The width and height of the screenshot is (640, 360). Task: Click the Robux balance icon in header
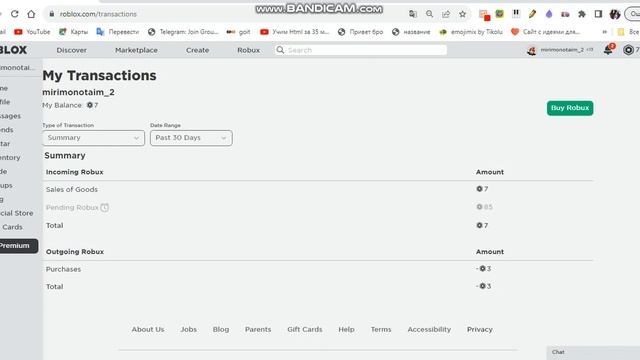pyautogui.click(x=629, y=50)
